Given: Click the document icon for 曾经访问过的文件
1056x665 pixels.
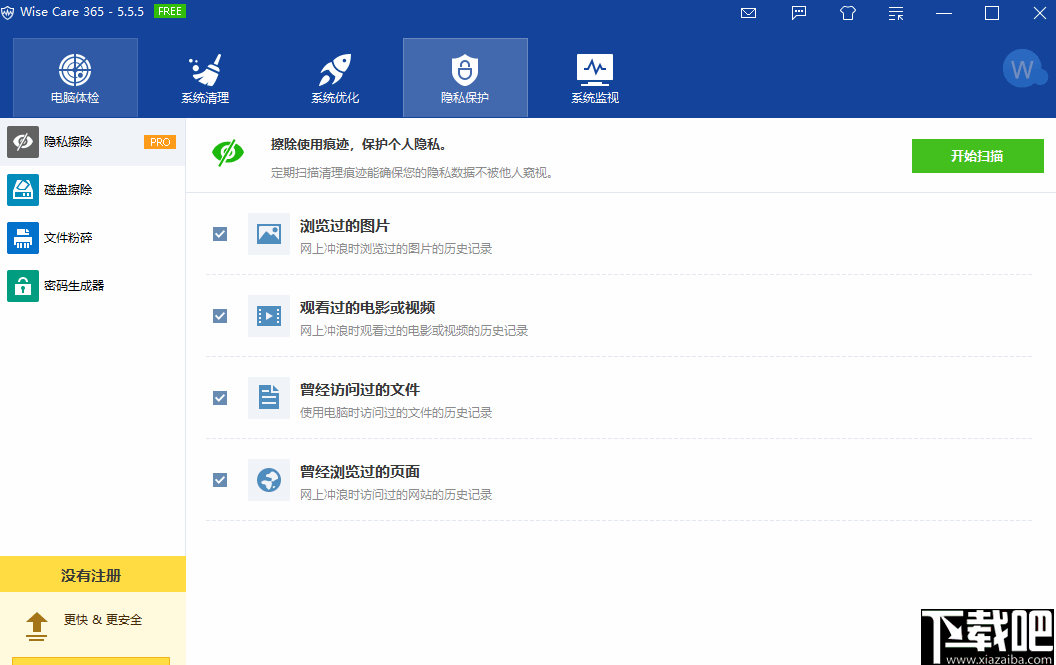Looking at the screenshot, I should tap(269, 398).
